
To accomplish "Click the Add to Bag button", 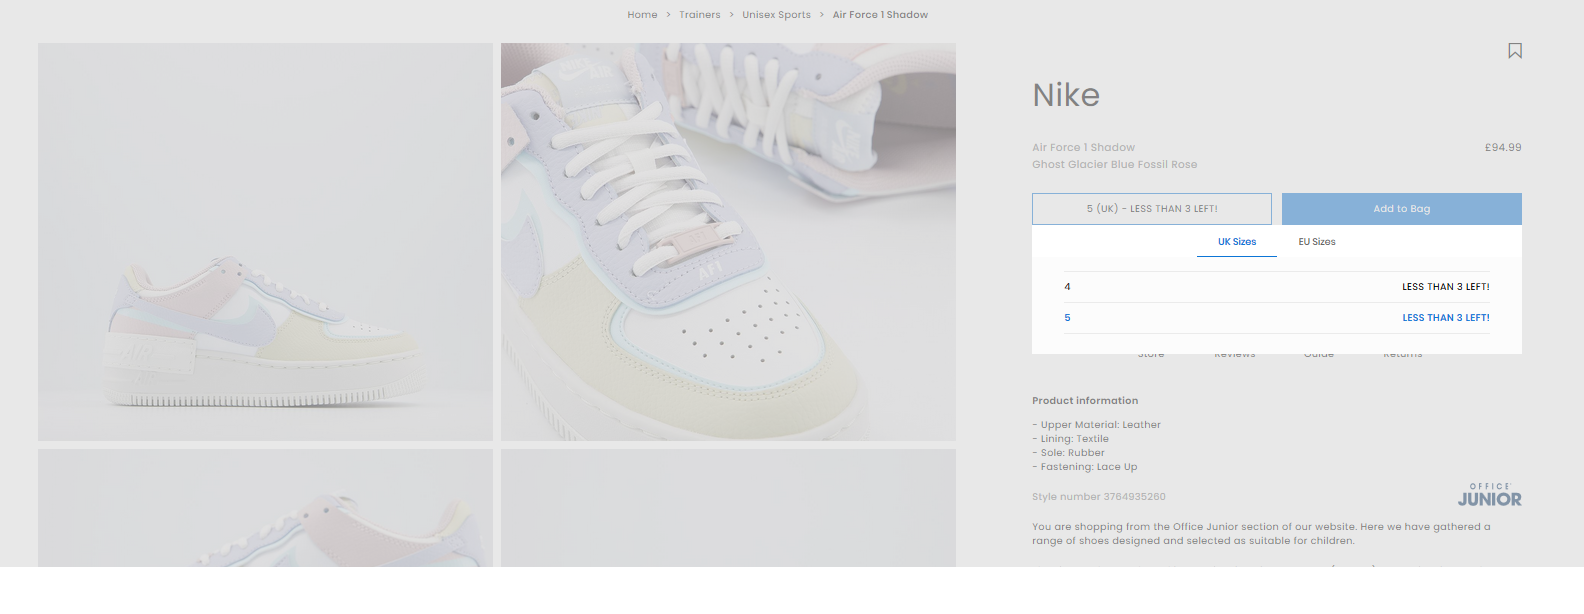I will 1402,209.
